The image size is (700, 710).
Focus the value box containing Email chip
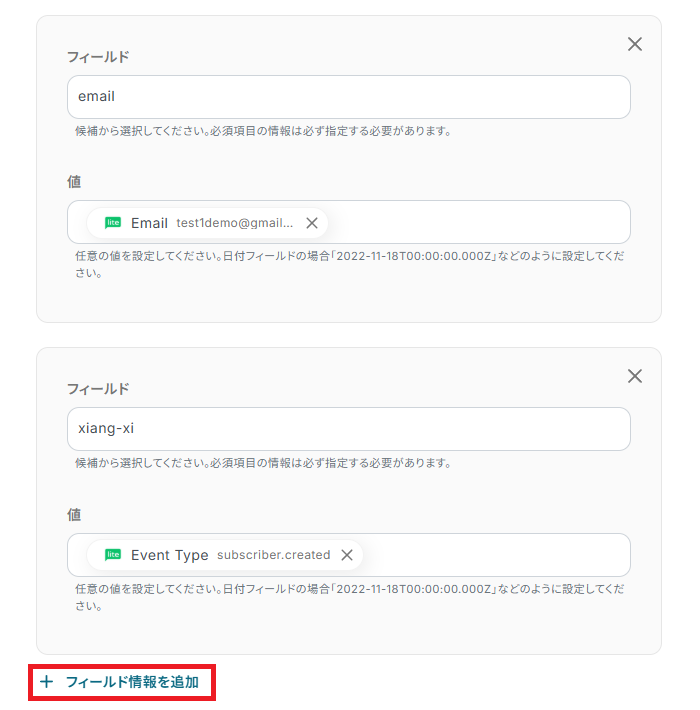tap(349, 222)
